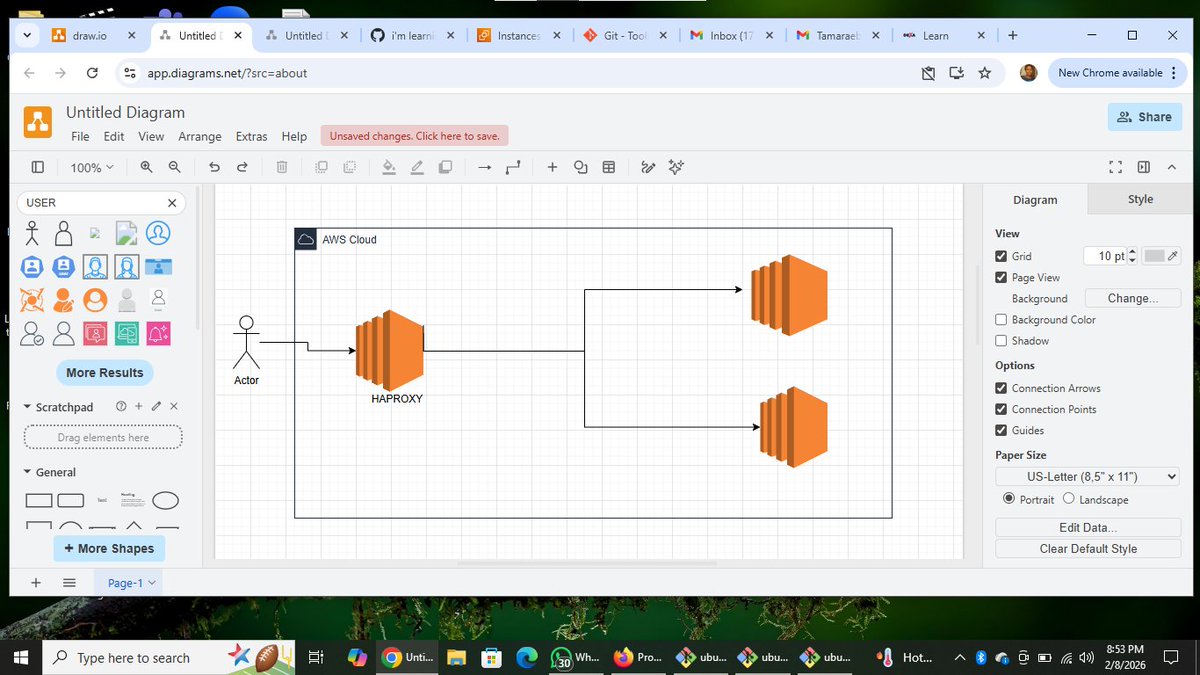The width and height of the screenshot is (1200, 675).
Task: Click the Edit Data button
Action: [1088, 527]
